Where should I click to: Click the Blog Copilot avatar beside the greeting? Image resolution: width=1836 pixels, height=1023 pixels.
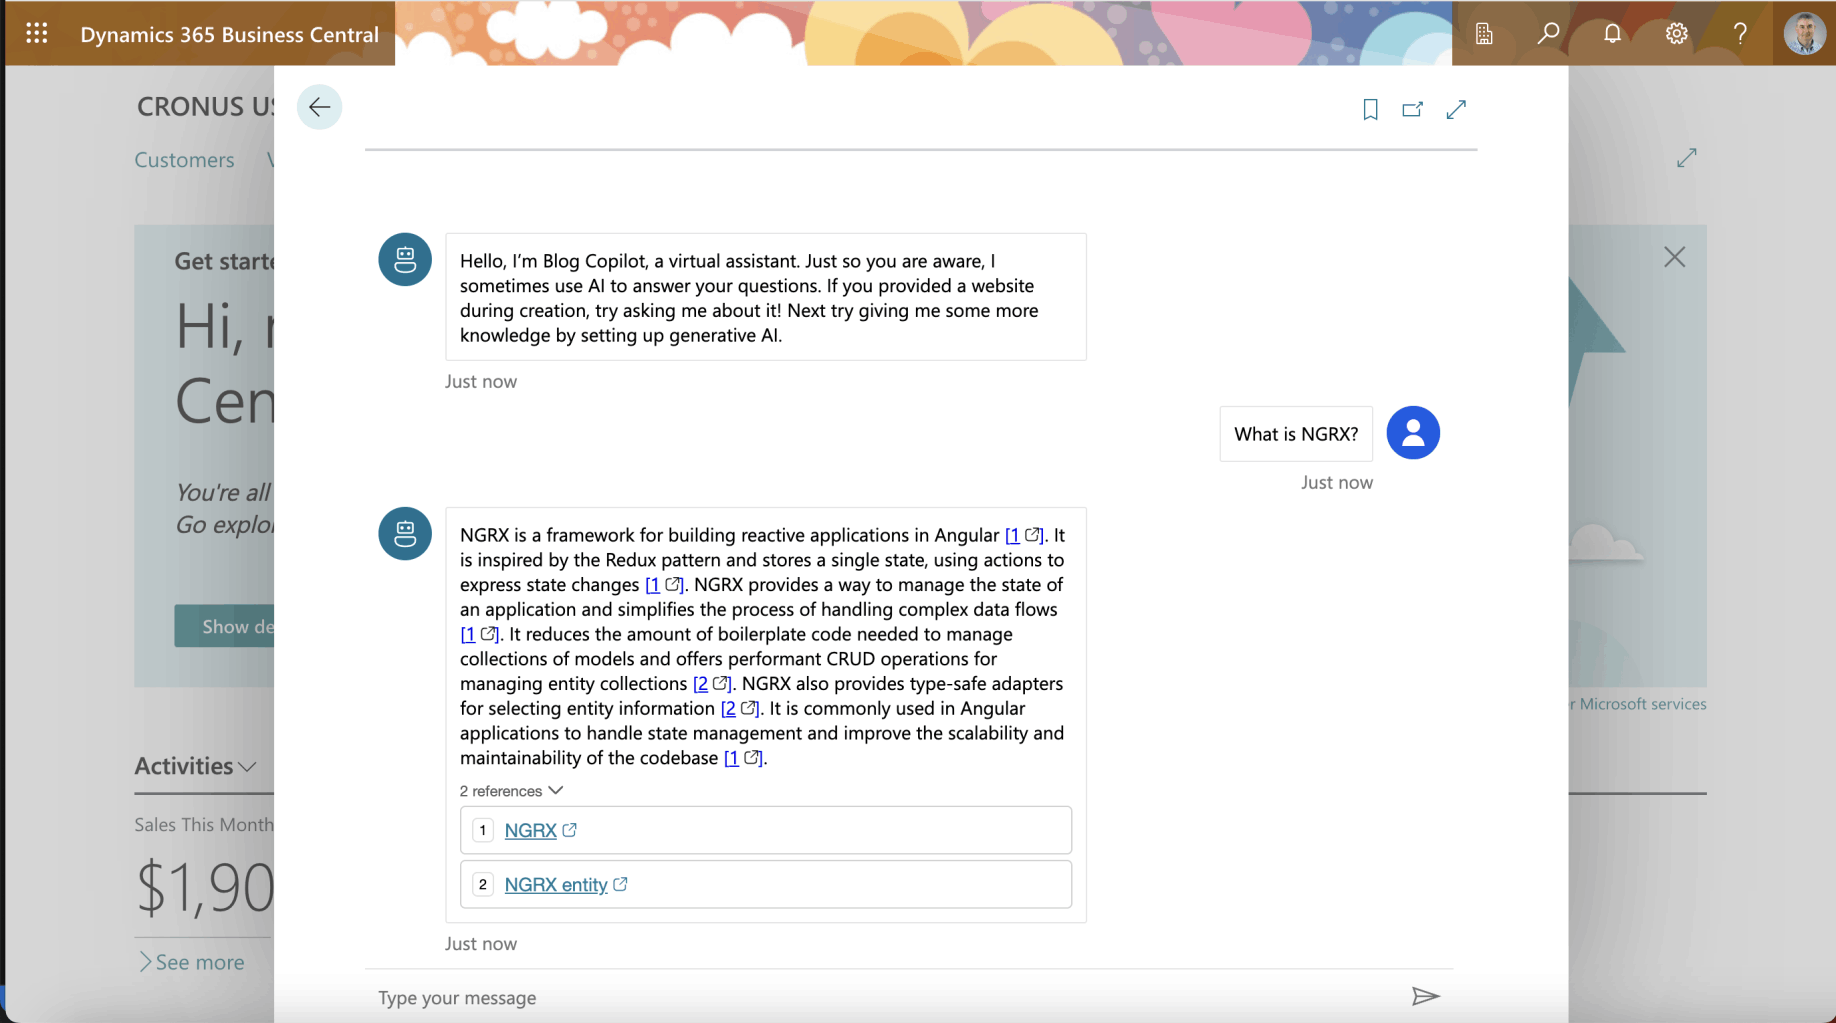[405, 260]
